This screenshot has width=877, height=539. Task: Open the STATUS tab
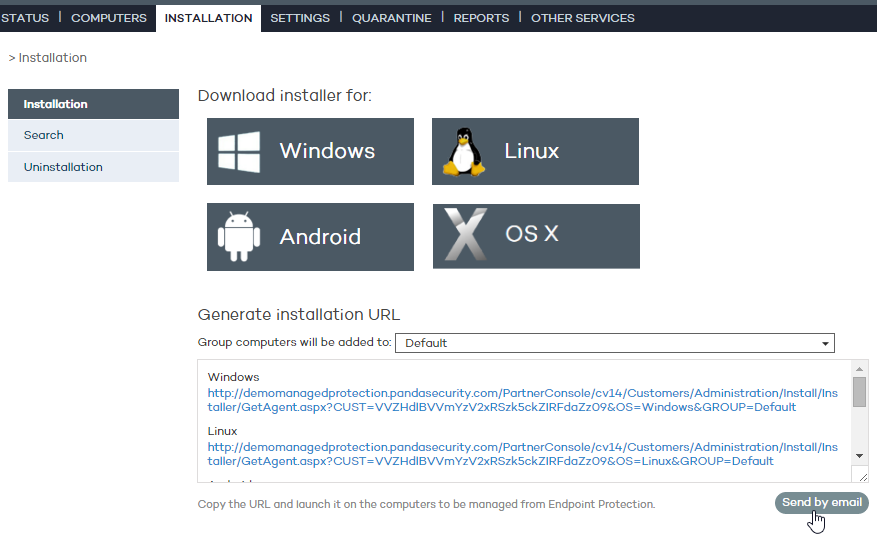click(x=25, y=18)
